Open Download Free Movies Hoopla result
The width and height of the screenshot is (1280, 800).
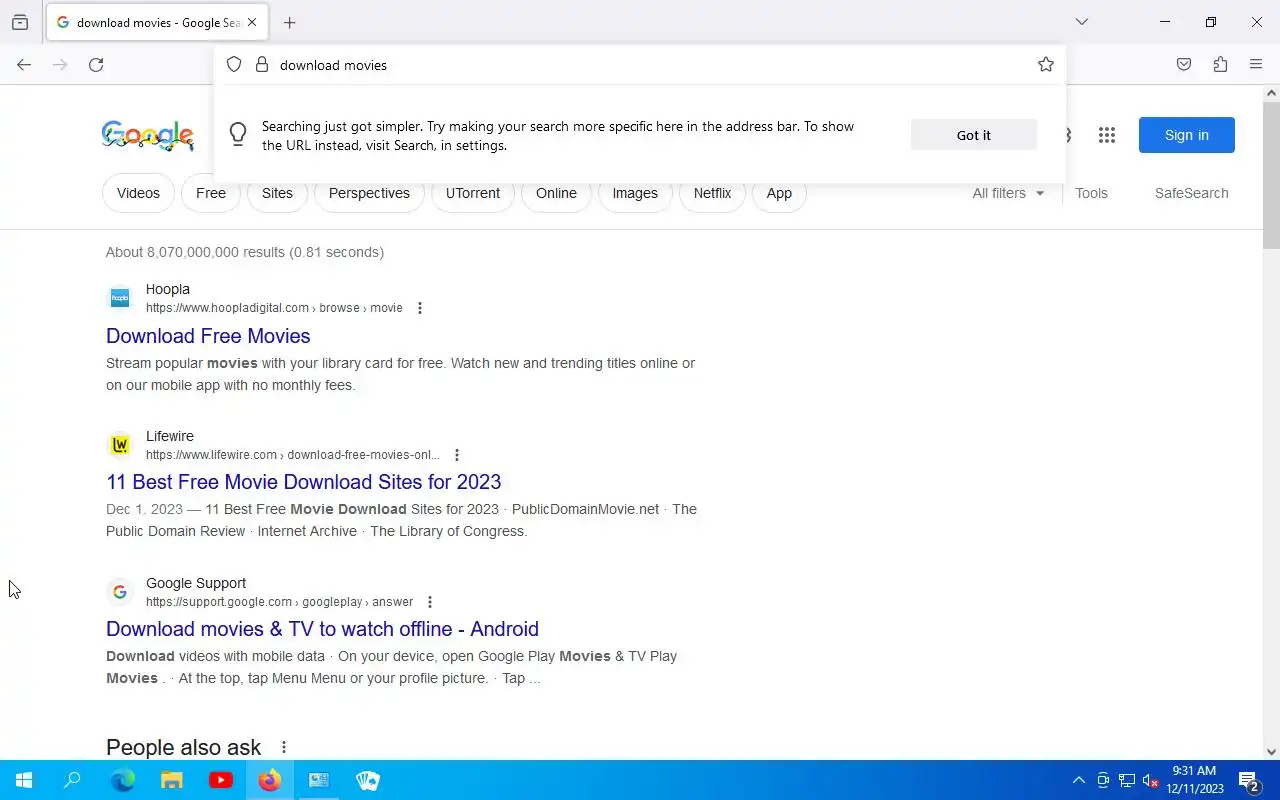[x=208, y=336]
